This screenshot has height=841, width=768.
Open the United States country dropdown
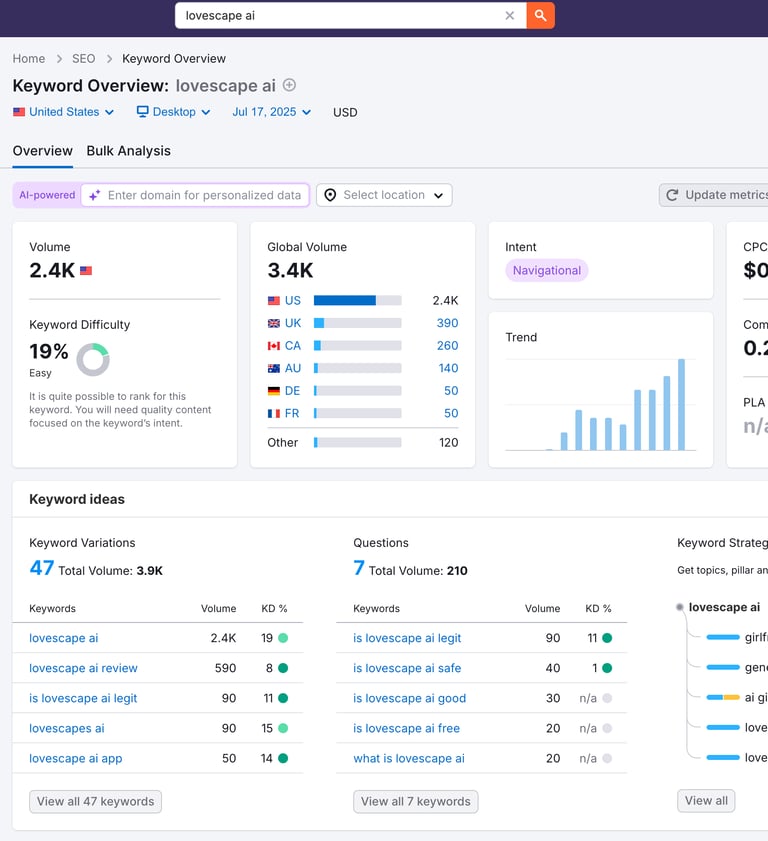(x=64, y=112)
